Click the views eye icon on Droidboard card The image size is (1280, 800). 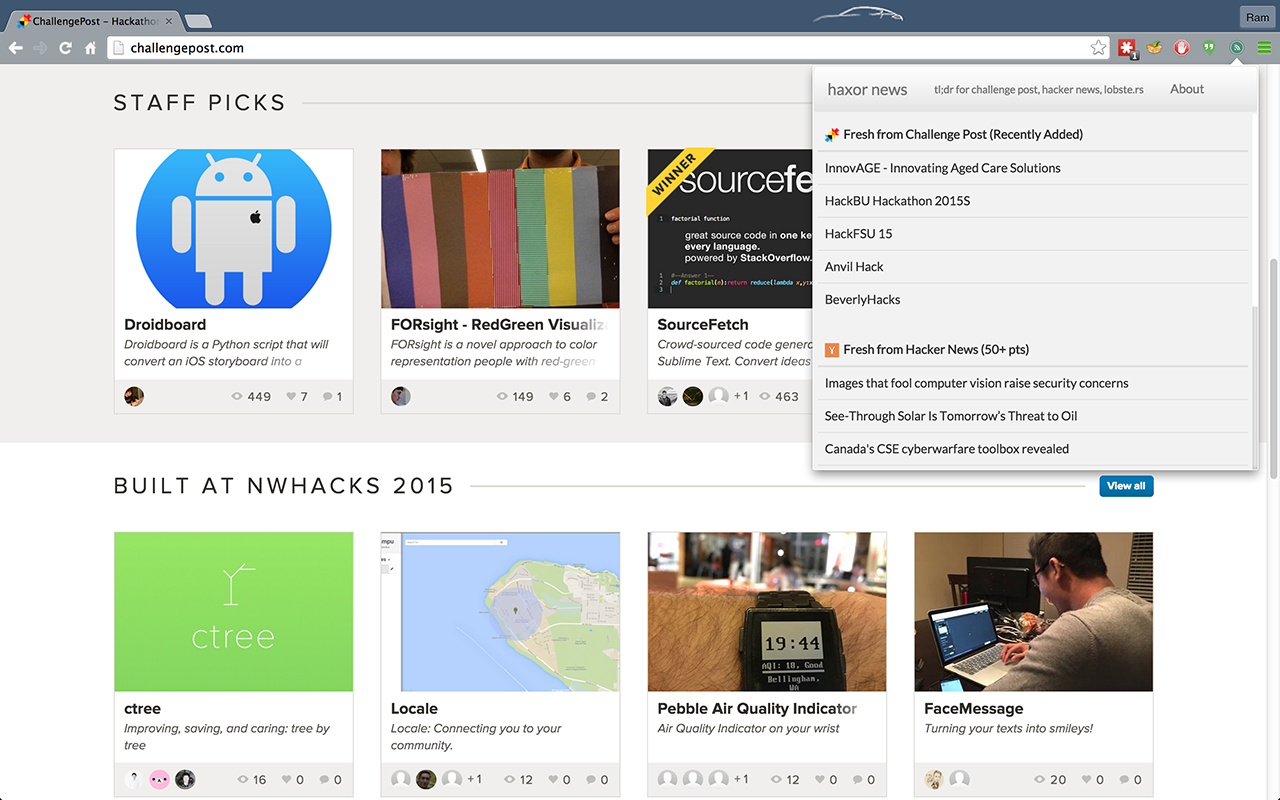pos(237,397)
